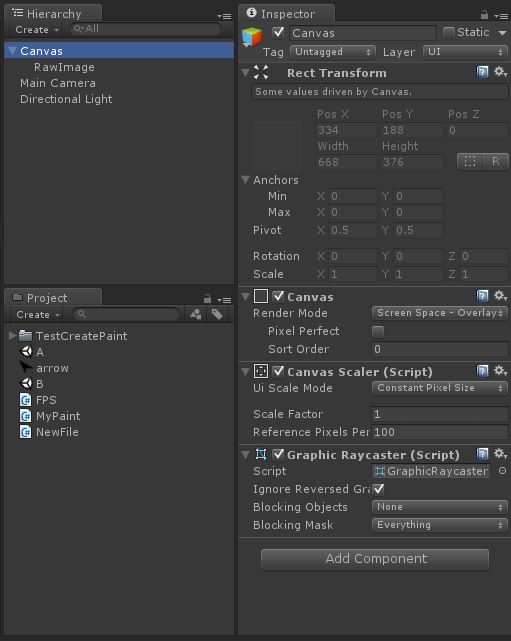This screenshot has height=641, width=511.
Task: Open Rect Transform help reference icon
Action: [x=482, y=72]
